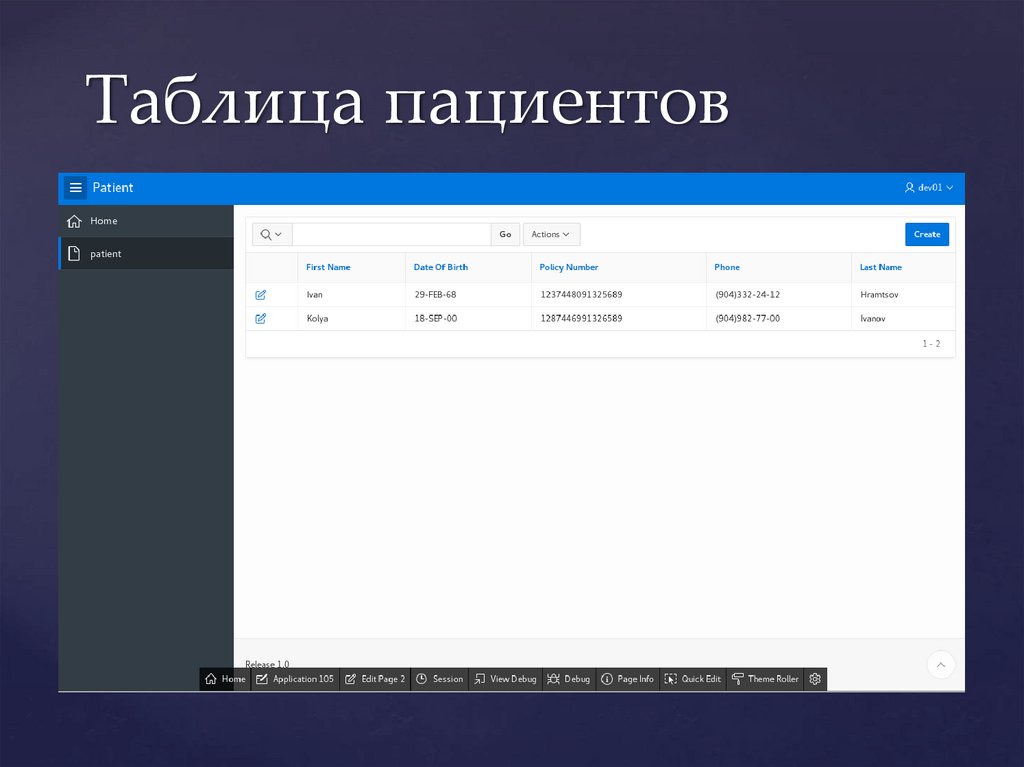Click the edit pencil icon for Ivan's row
The width and height of the screenshot is (1024, 767).
pyautogui.click(x=262, y=294)
